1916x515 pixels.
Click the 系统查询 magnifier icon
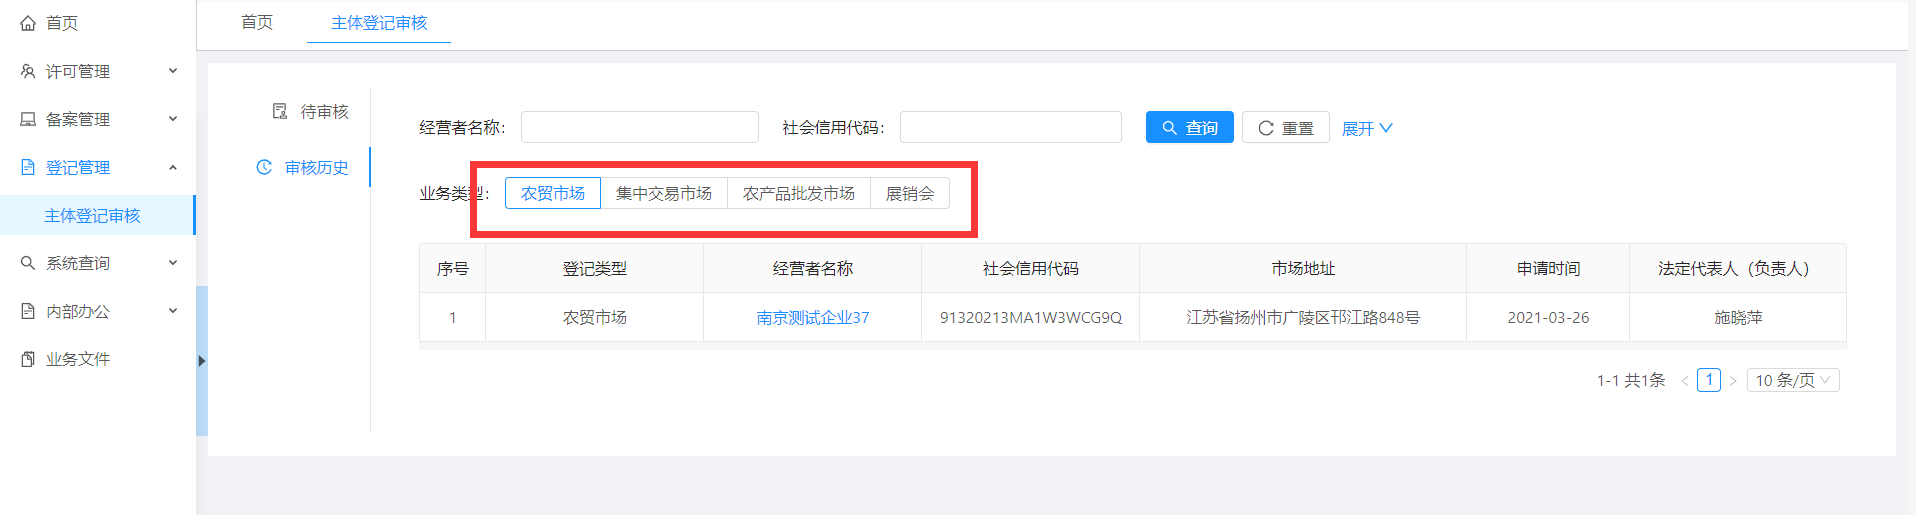[28, 263]
